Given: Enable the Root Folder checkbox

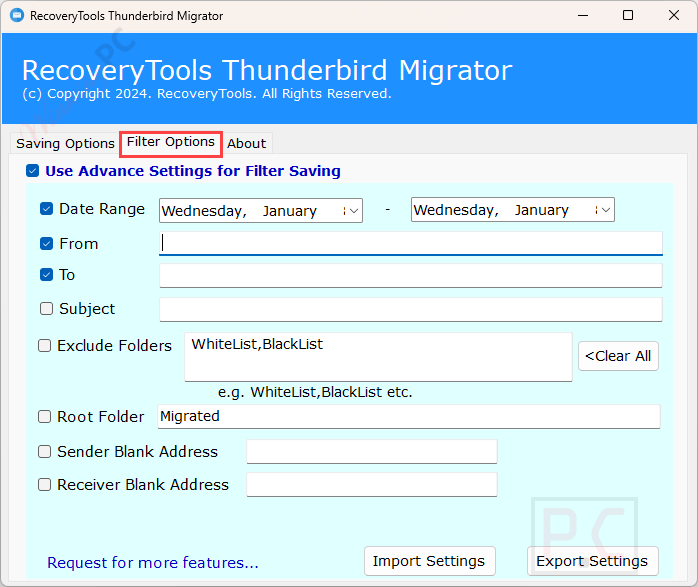Looking at the screenshot, I should click(45, 417).
